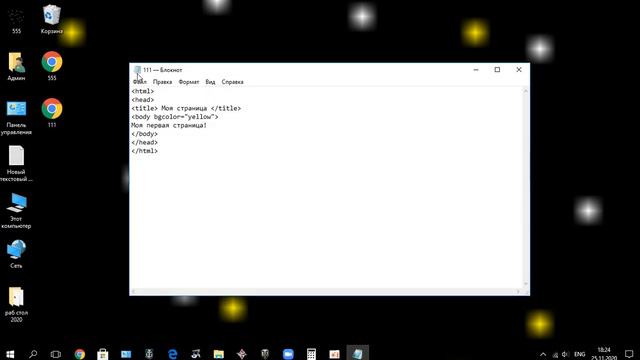Click Notepad vertical scrollbar up arrow
The image size is (640, 360).
(x=526, y=91)
